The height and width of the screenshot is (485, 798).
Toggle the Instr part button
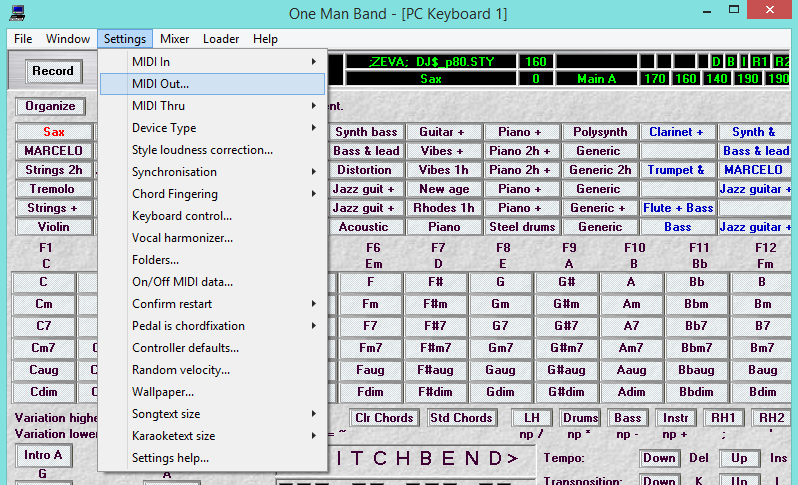(x=675, y=418)
